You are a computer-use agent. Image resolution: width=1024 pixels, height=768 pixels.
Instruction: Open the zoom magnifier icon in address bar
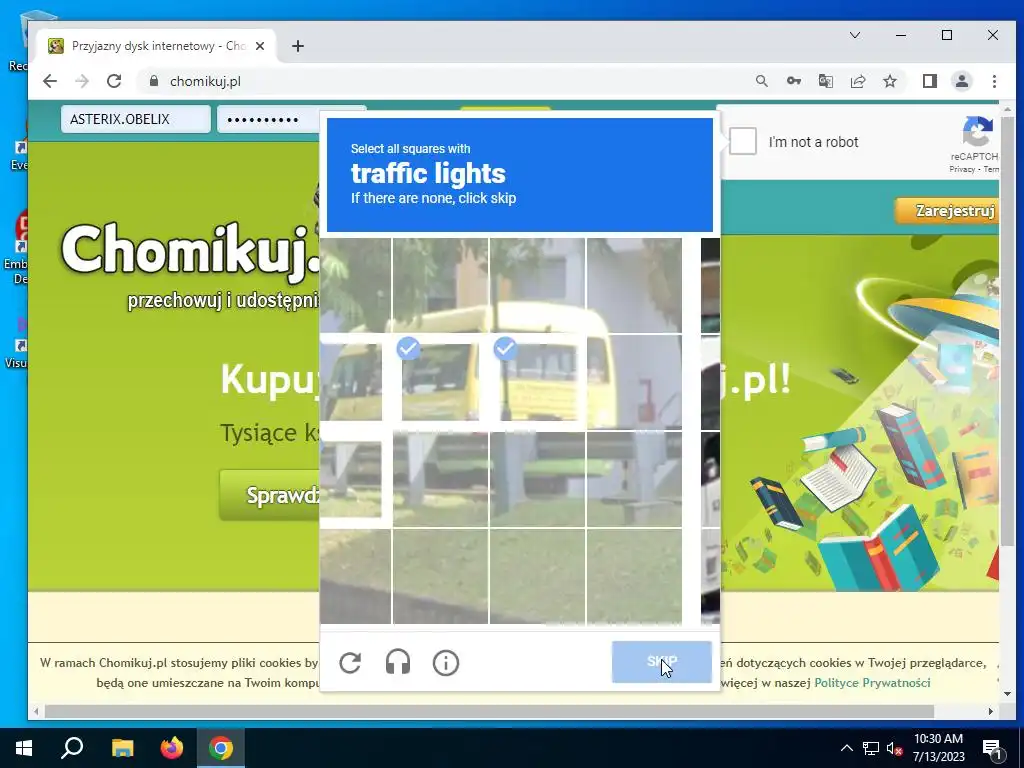pyautogui.click(x=761, y=81)
